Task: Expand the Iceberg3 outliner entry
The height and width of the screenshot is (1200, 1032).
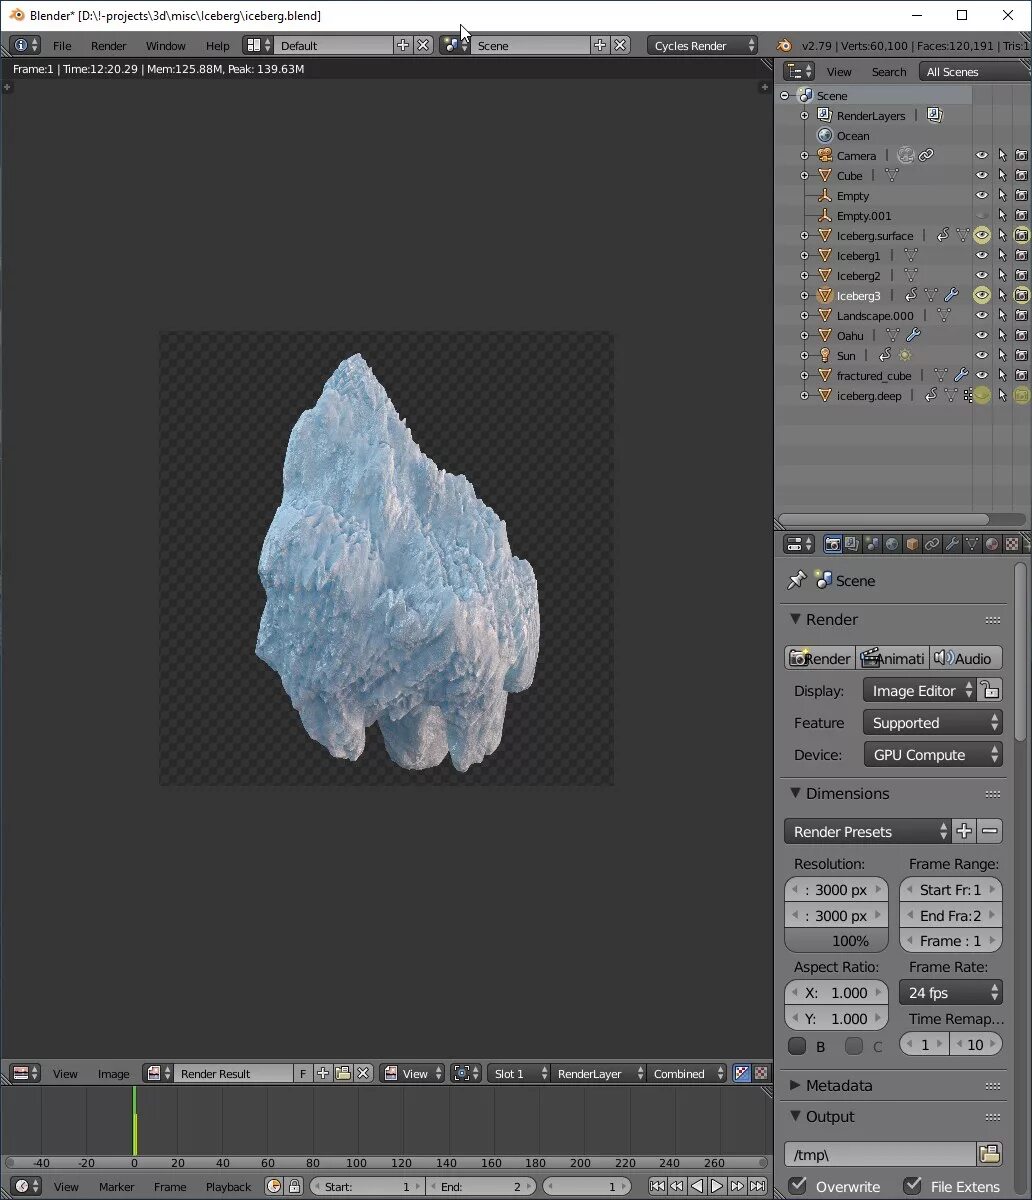Action: 806,295
